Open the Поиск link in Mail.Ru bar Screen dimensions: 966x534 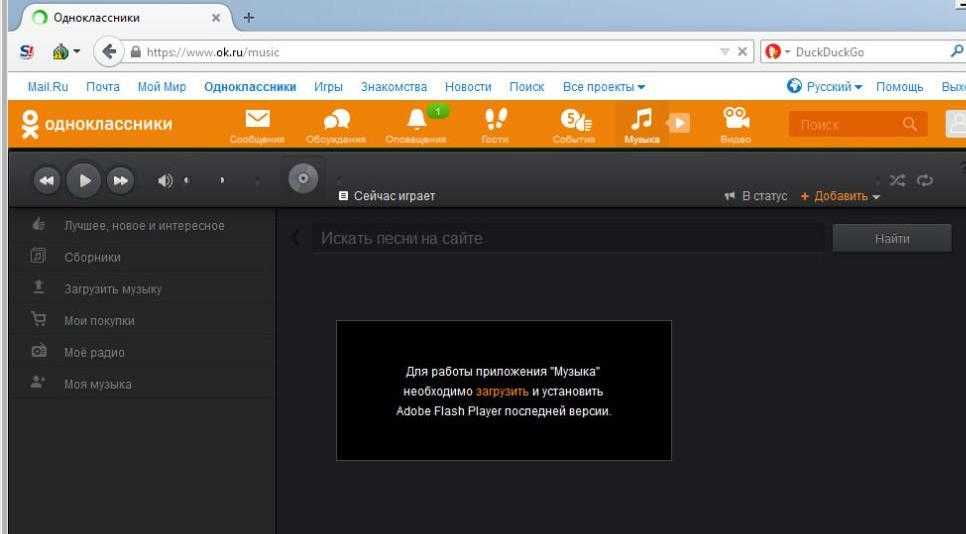coord(527,87)
